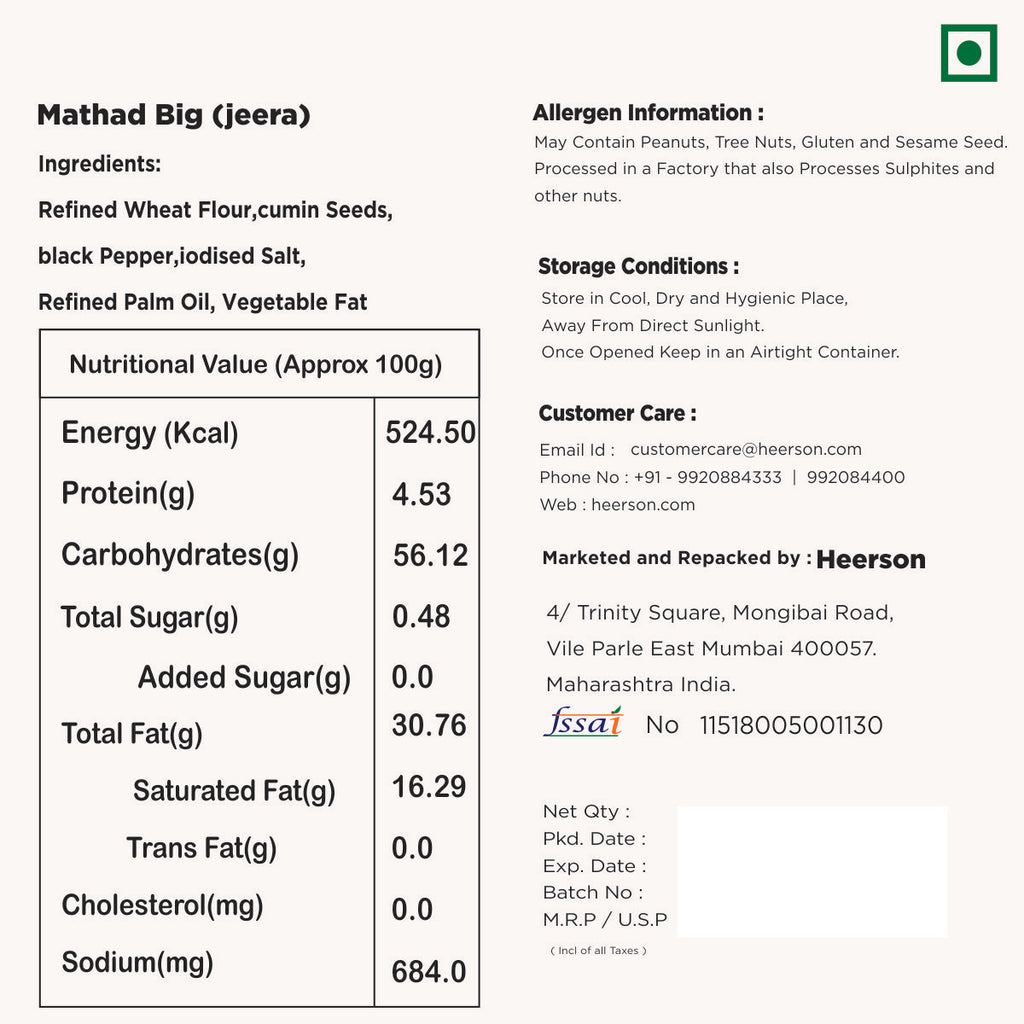Image resolution: width=1024 pixels, height=1024 pixels.
Task: Select the Sodium value 684.0
Action: pos(428,971)
